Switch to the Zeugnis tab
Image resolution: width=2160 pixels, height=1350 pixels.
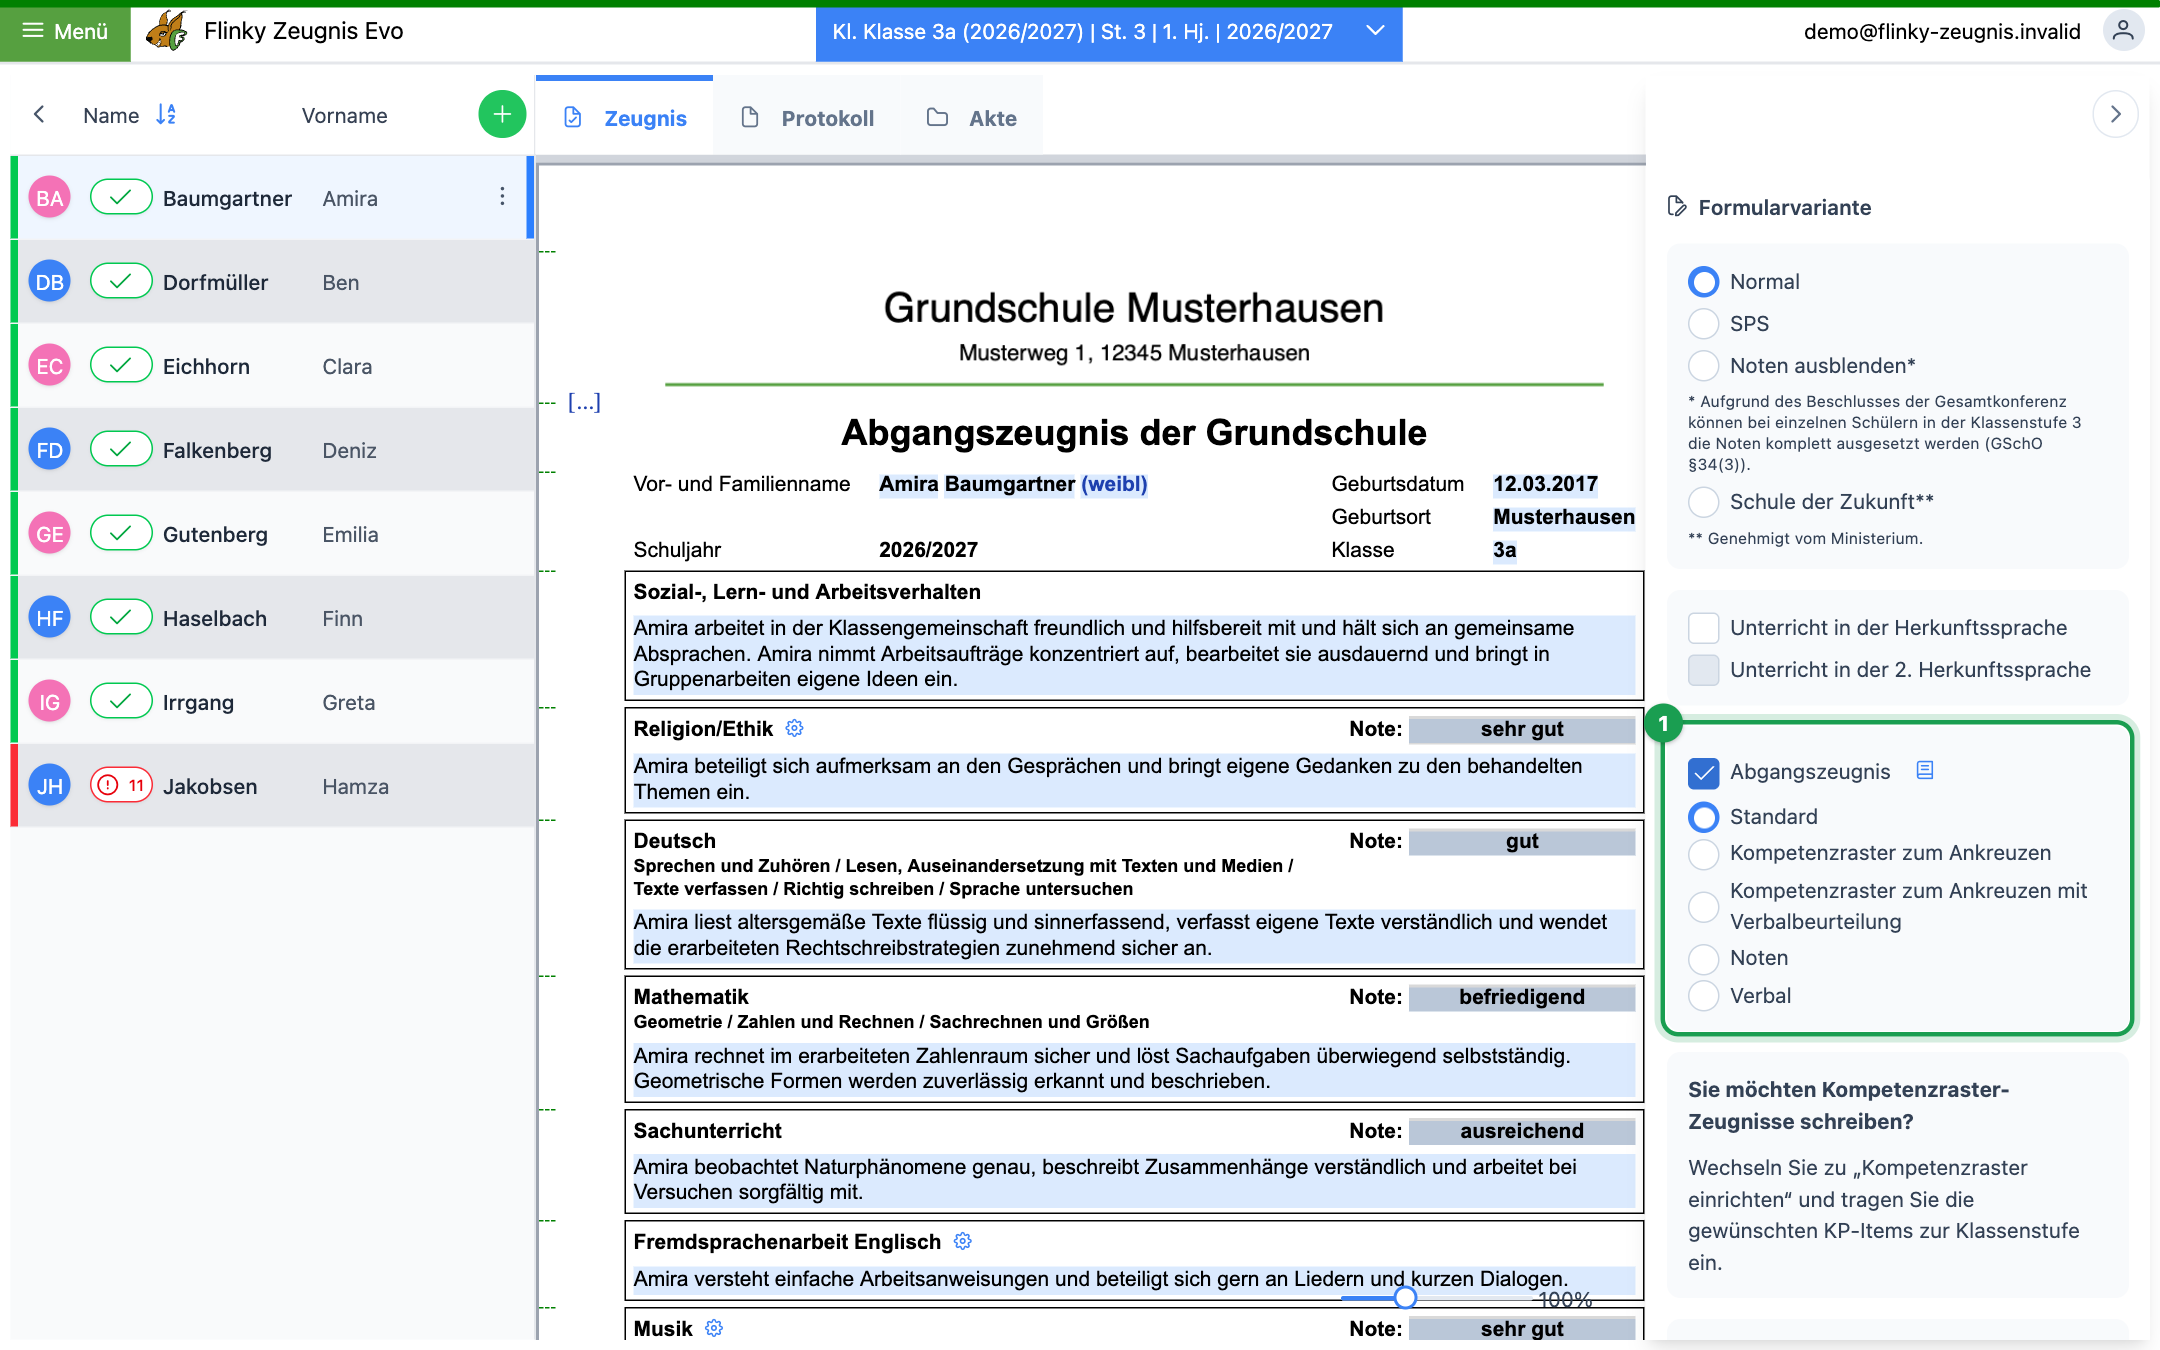click(625, 118)
